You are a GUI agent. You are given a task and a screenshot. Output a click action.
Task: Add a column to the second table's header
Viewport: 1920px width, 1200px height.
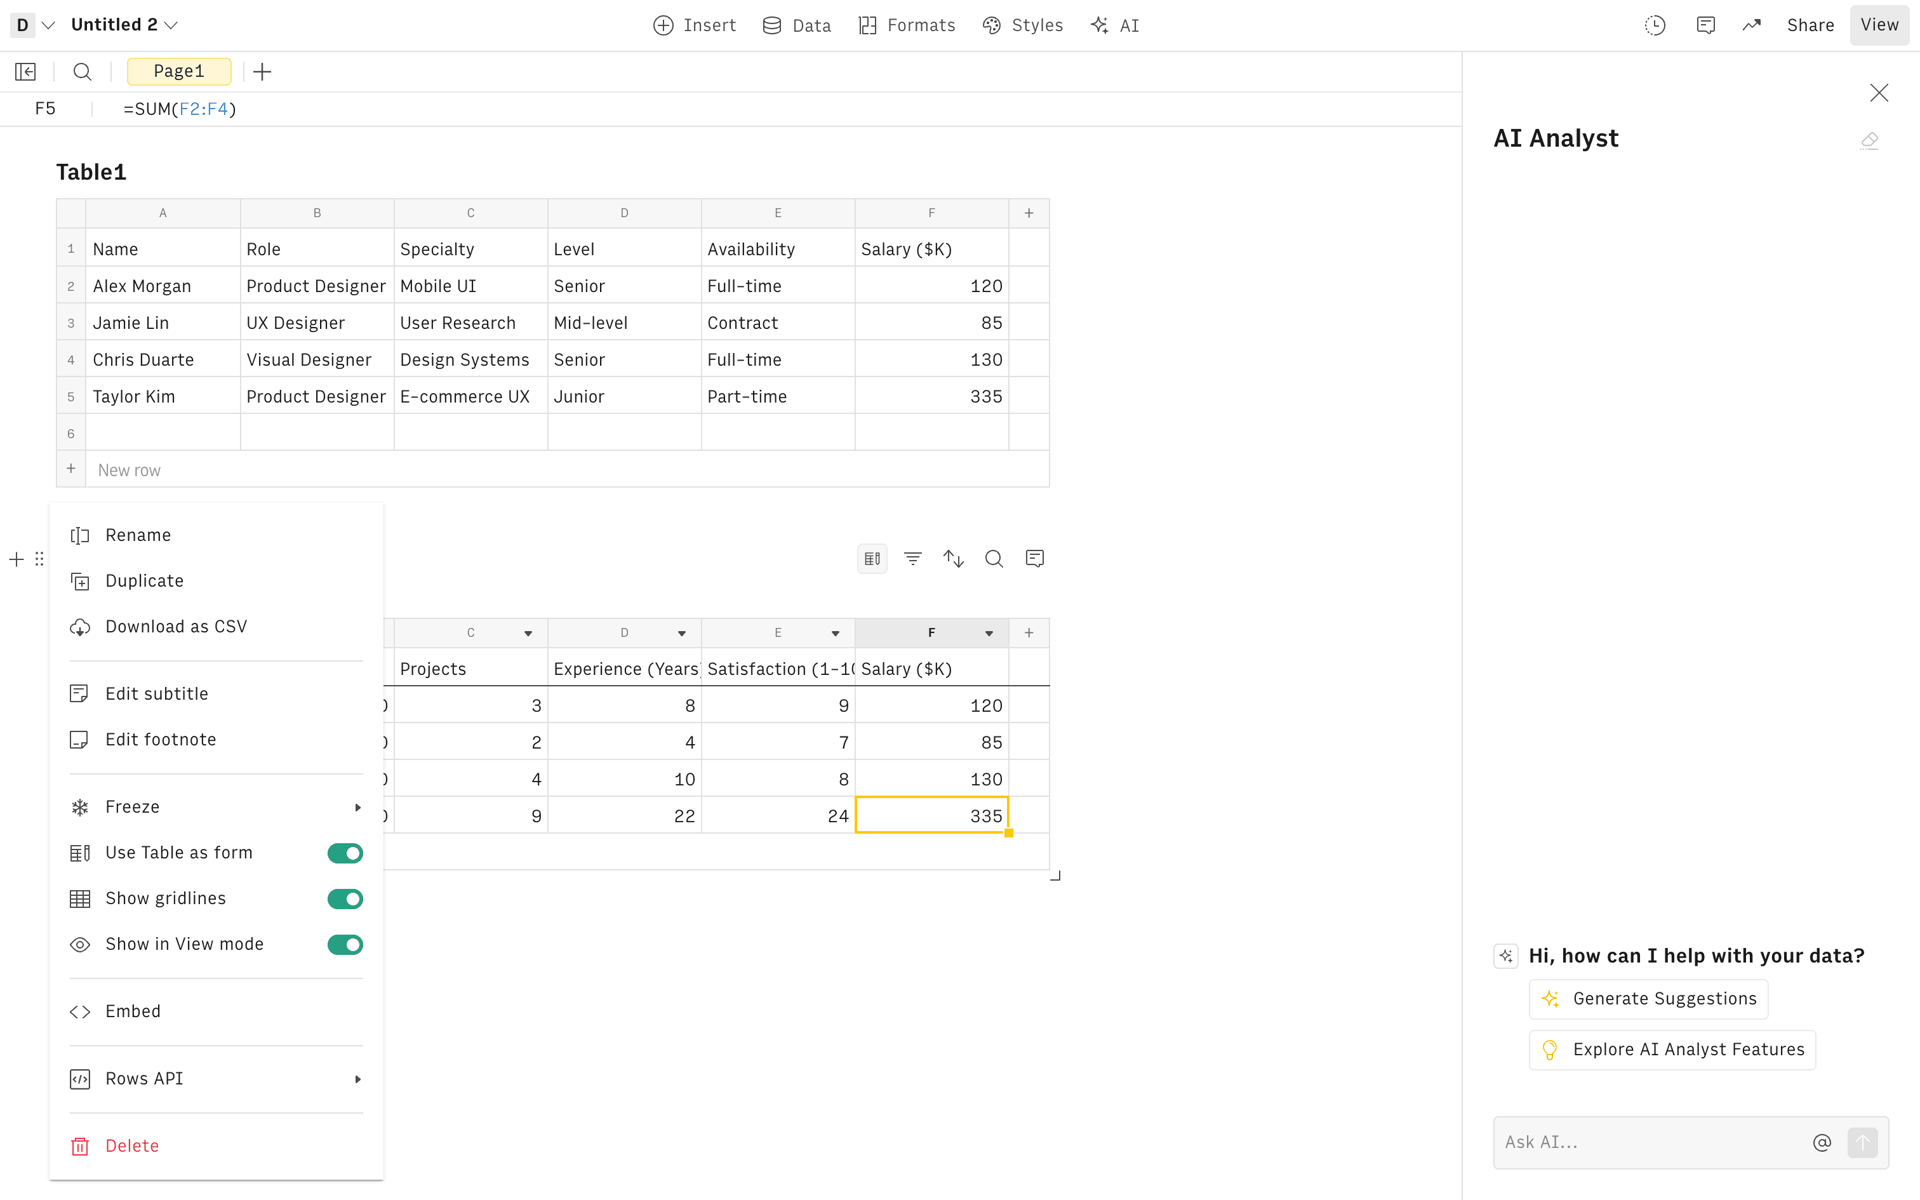1029,633
